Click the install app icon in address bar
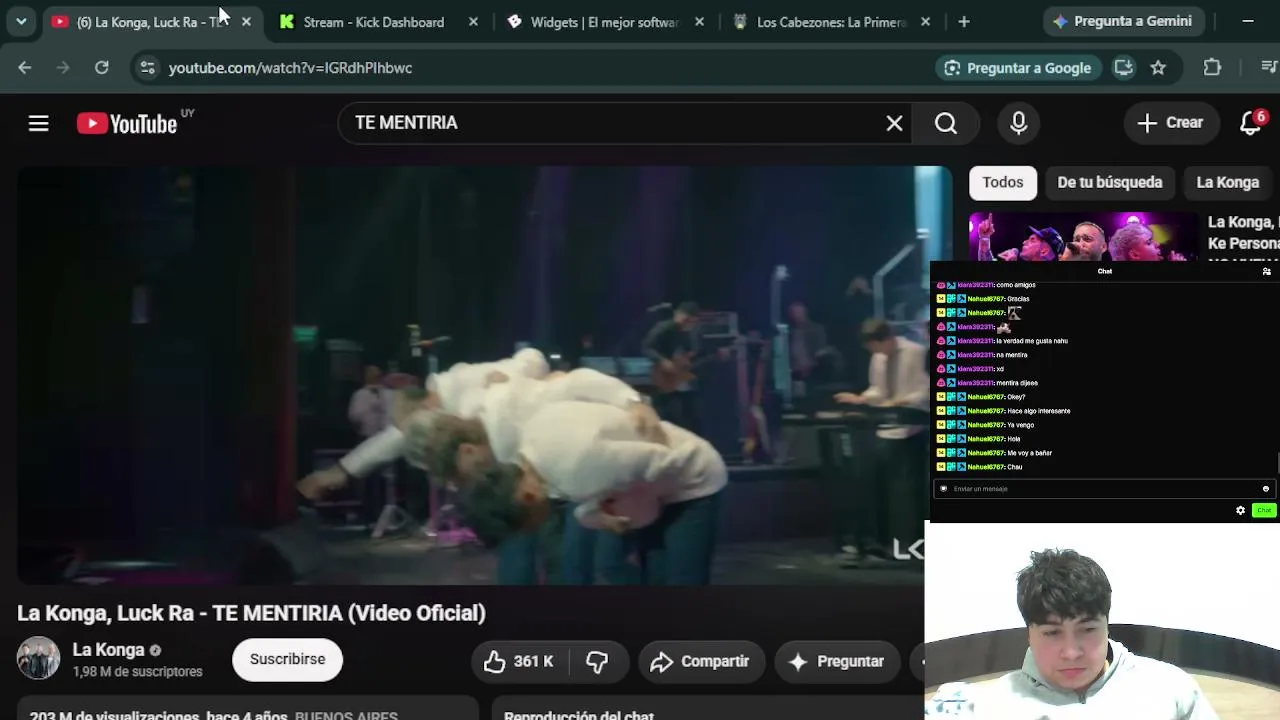The width and height of the screenshot is (1280, 720). pyautogui.click(x=1124, y=68)
